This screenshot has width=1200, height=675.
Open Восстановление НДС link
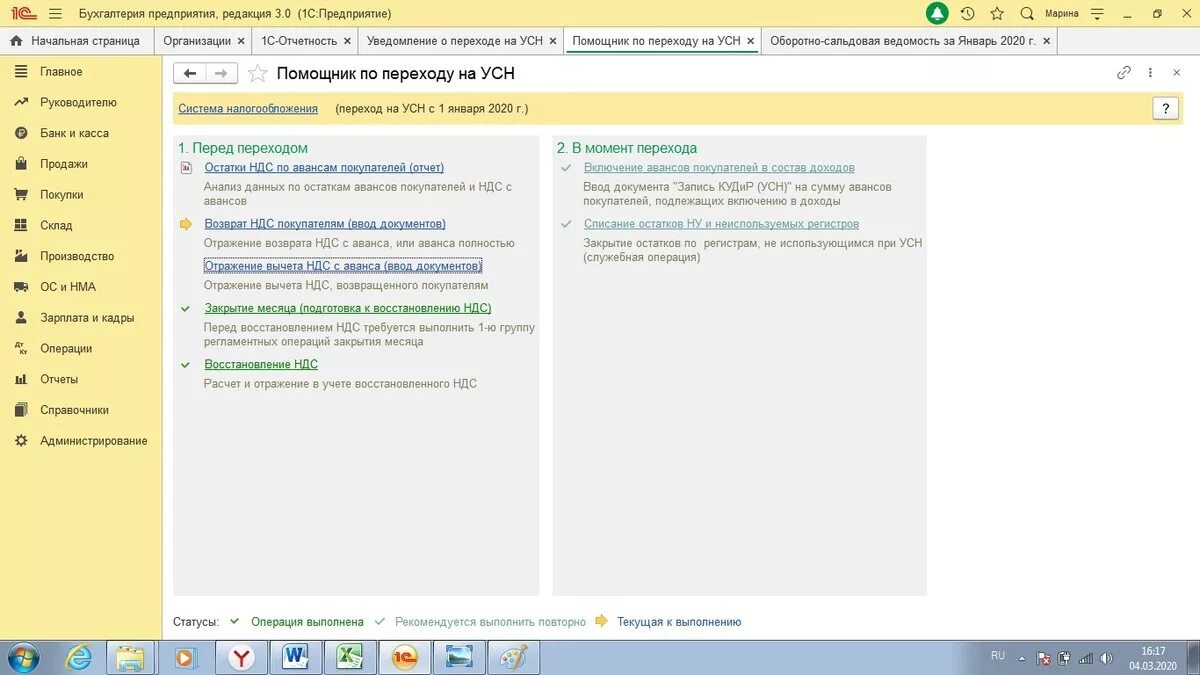point(261,364)
